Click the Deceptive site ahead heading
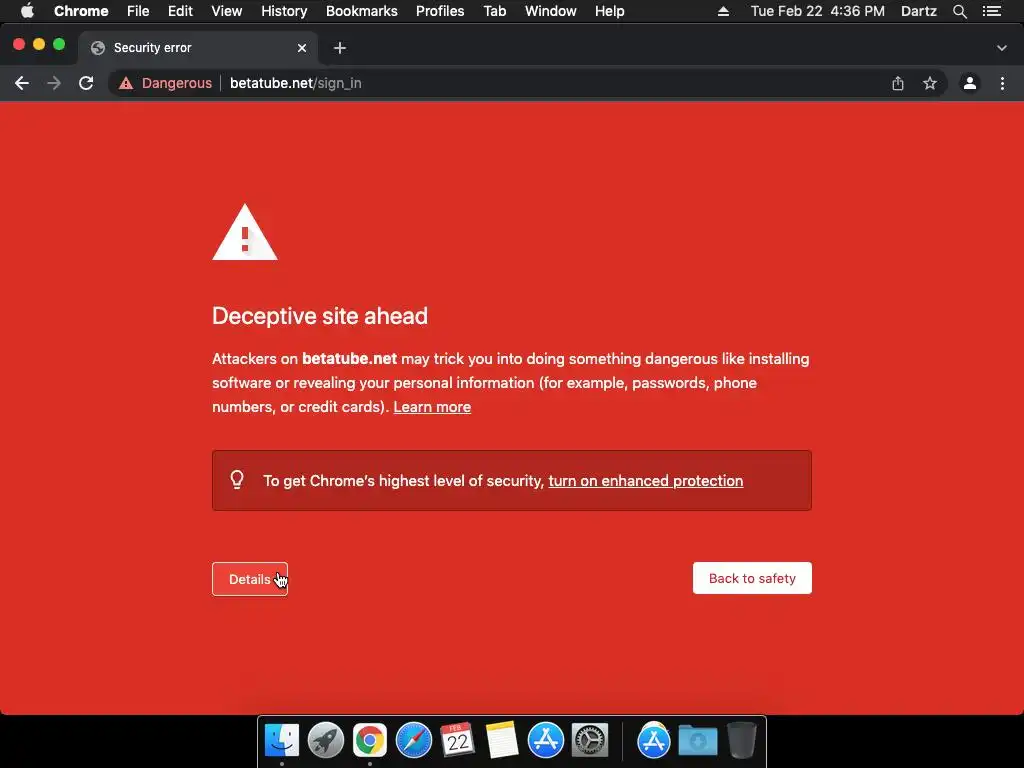 [x=320, y=316]
